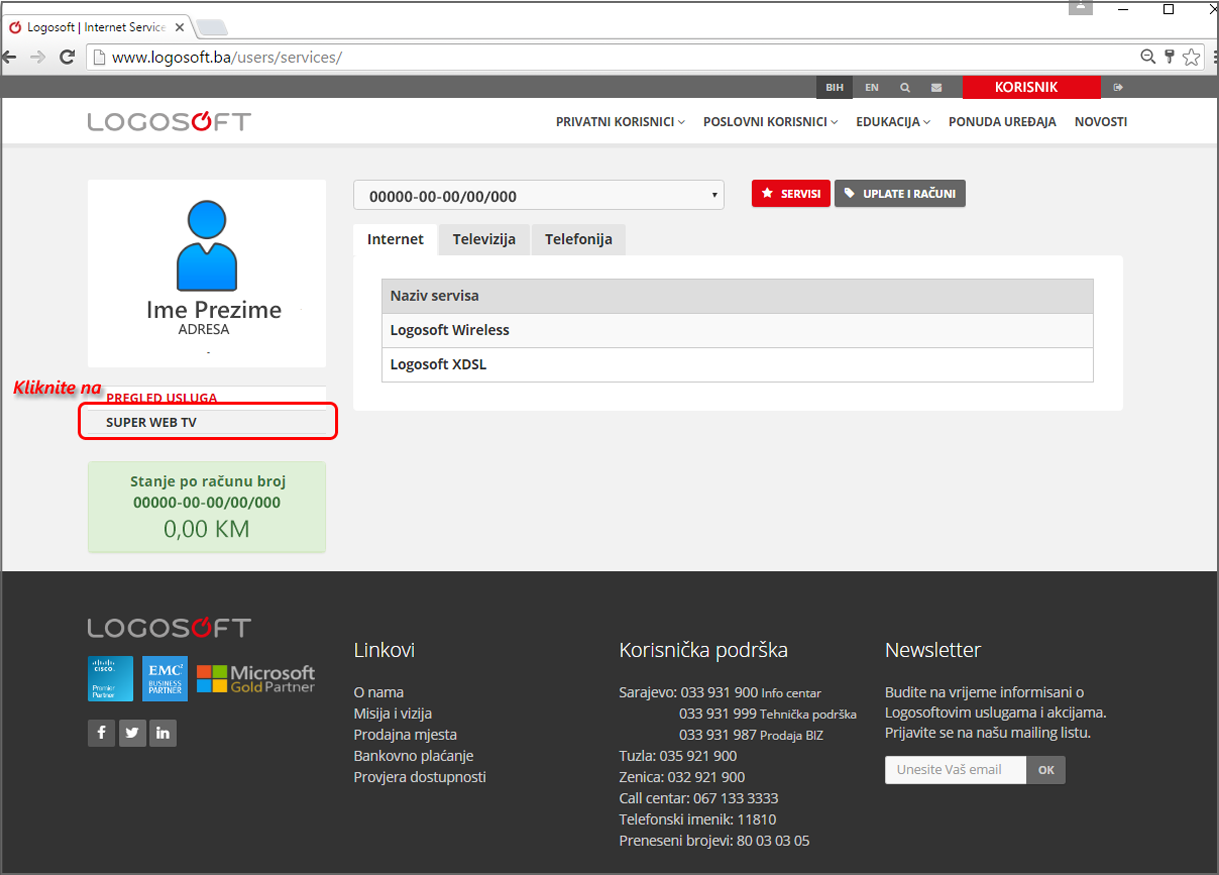Open Prodajna mjesta footer link

pyautogui.click(x=405, y=734)
